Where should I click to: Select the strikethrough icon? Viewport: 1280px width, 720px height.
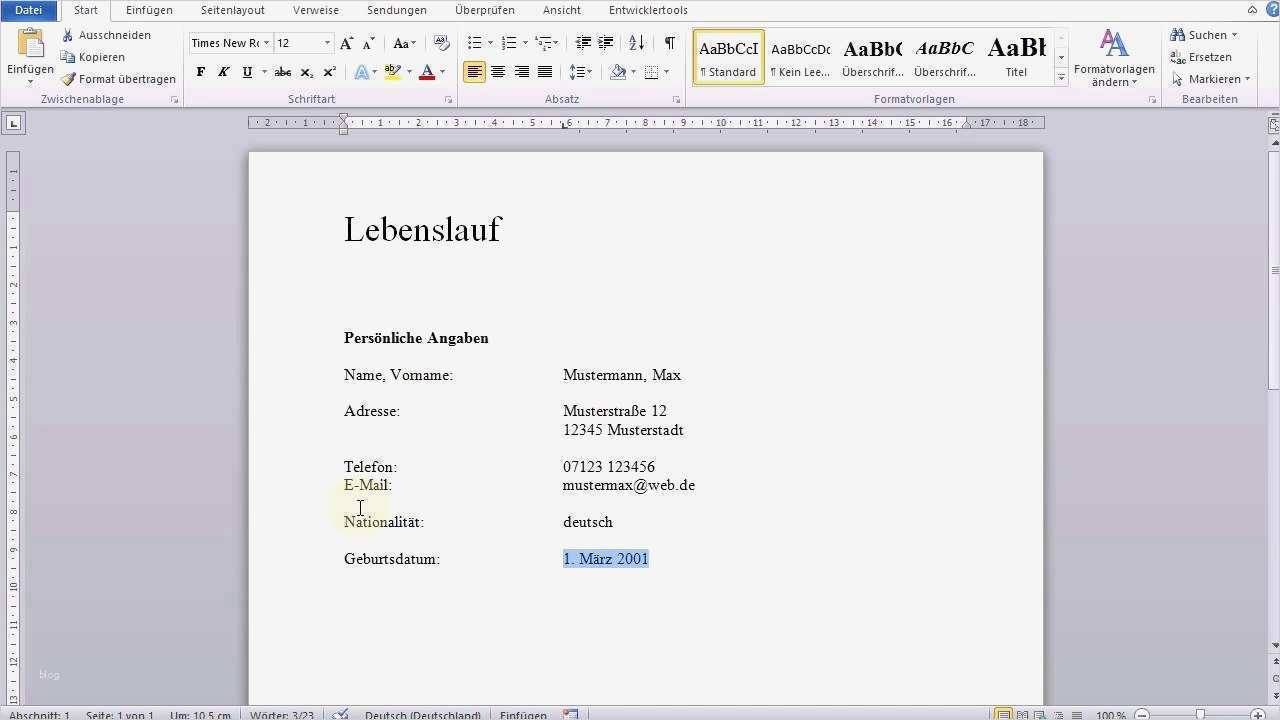(x=283, y=72)
